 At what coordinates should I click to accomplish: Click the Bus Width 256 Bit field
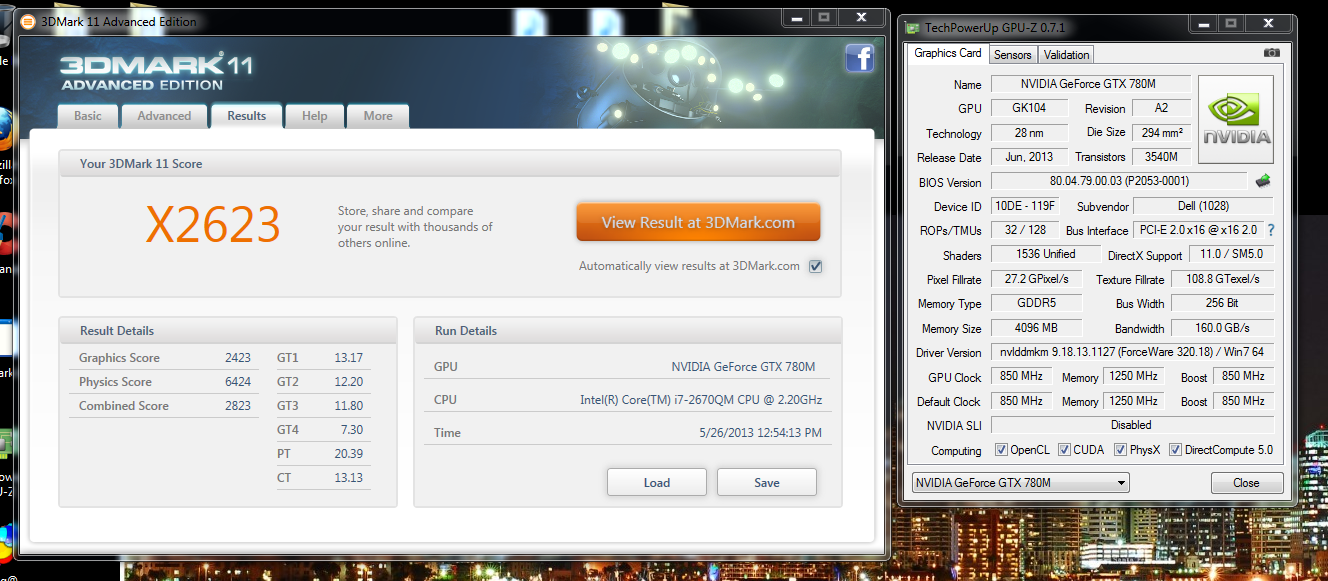1222,303
